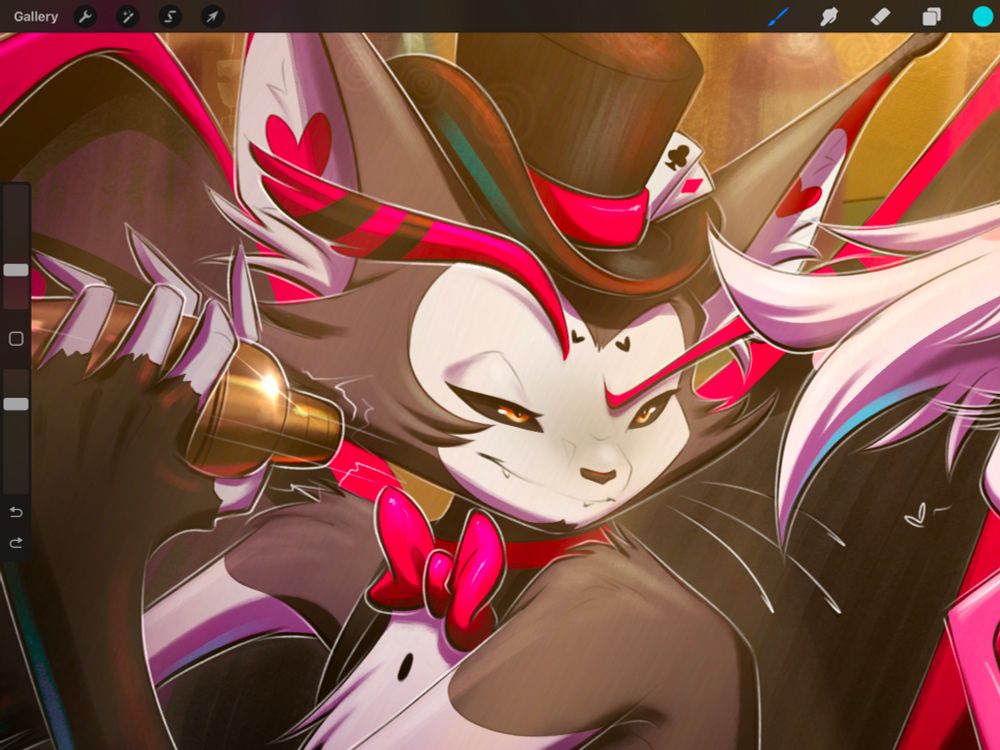This screenshot has width=1000, height=750.
Task: Select the Smudge finger tool
Action: 829,17
